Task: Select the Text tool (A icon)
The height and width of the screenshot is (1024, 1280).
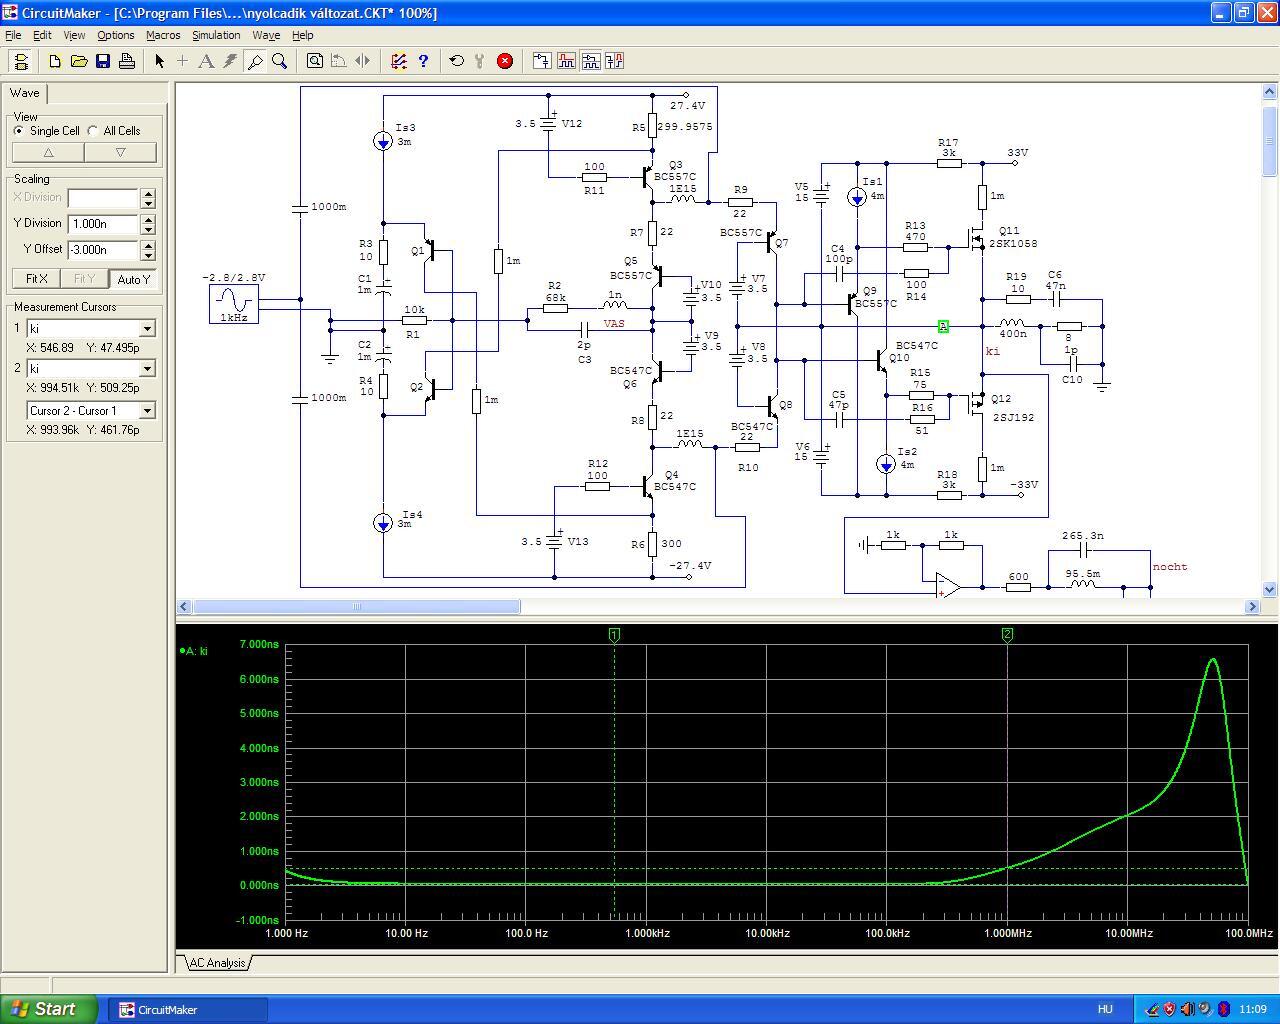Action: [x=206, y=61]
